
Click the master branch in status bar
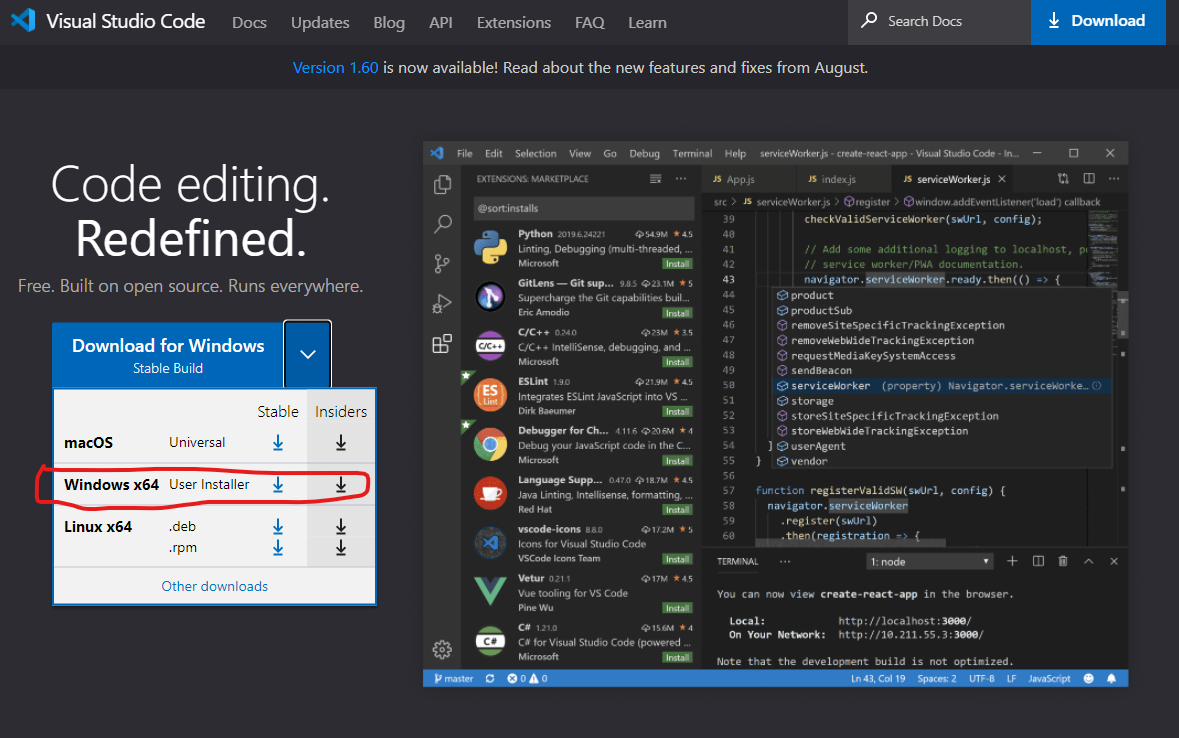pyautogui.click(x=453, y=679)
